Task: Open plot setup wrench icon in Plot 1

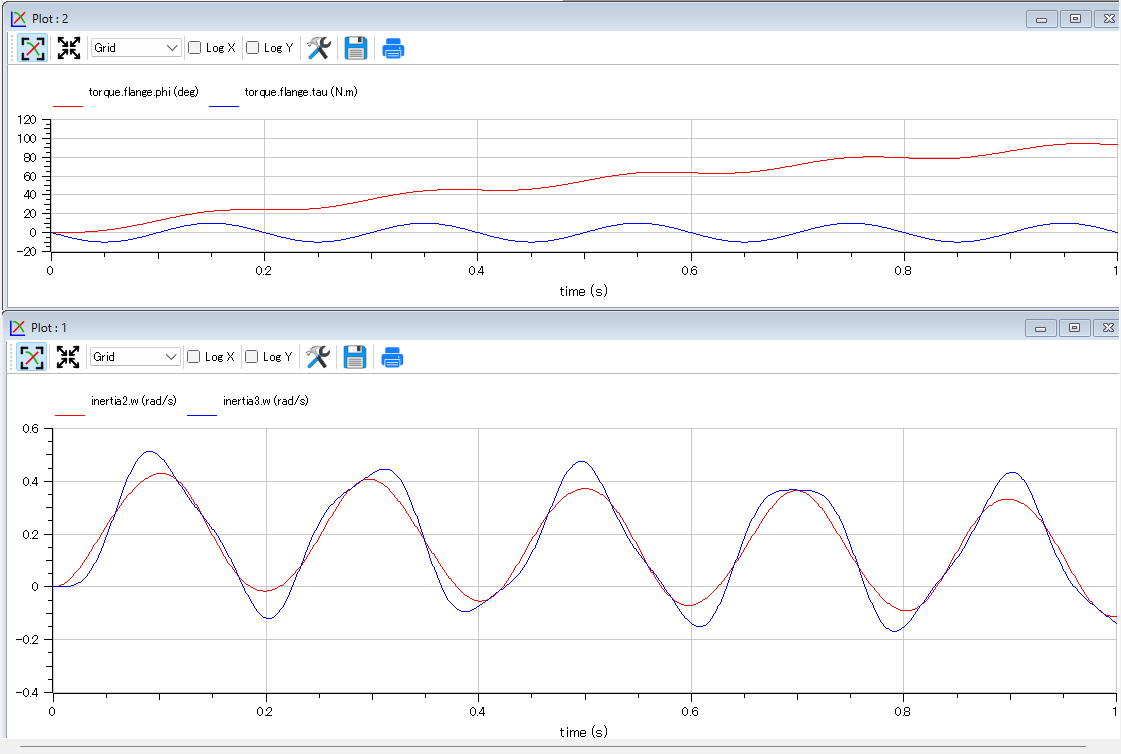Action: tap(318, 357)
